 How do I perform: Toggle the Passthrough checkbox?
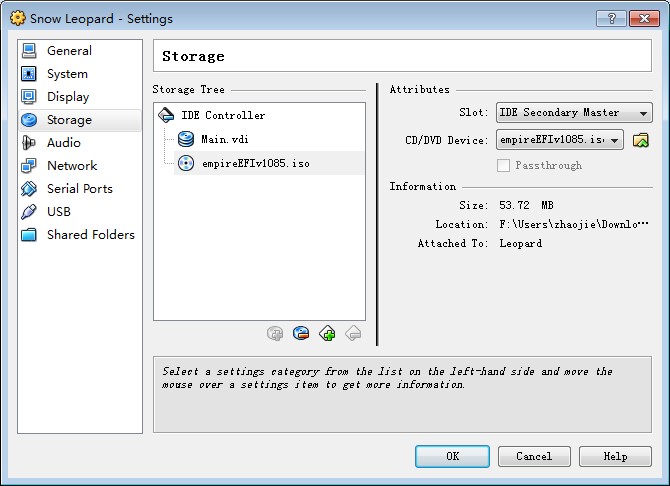pyautogui.click(x=503, y=165)
